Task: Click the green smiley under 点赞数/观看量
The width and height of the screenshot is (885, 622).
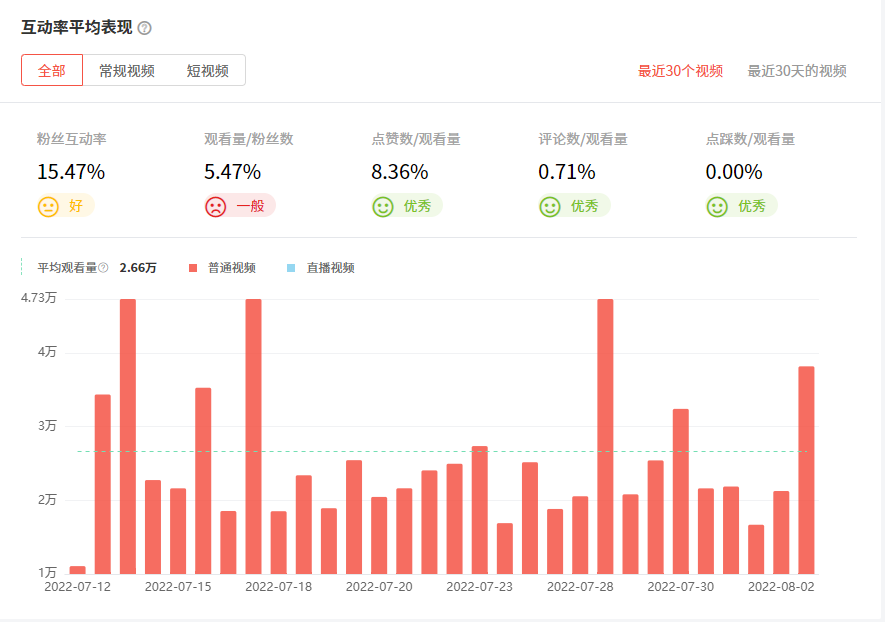Action: pos(382,207)
